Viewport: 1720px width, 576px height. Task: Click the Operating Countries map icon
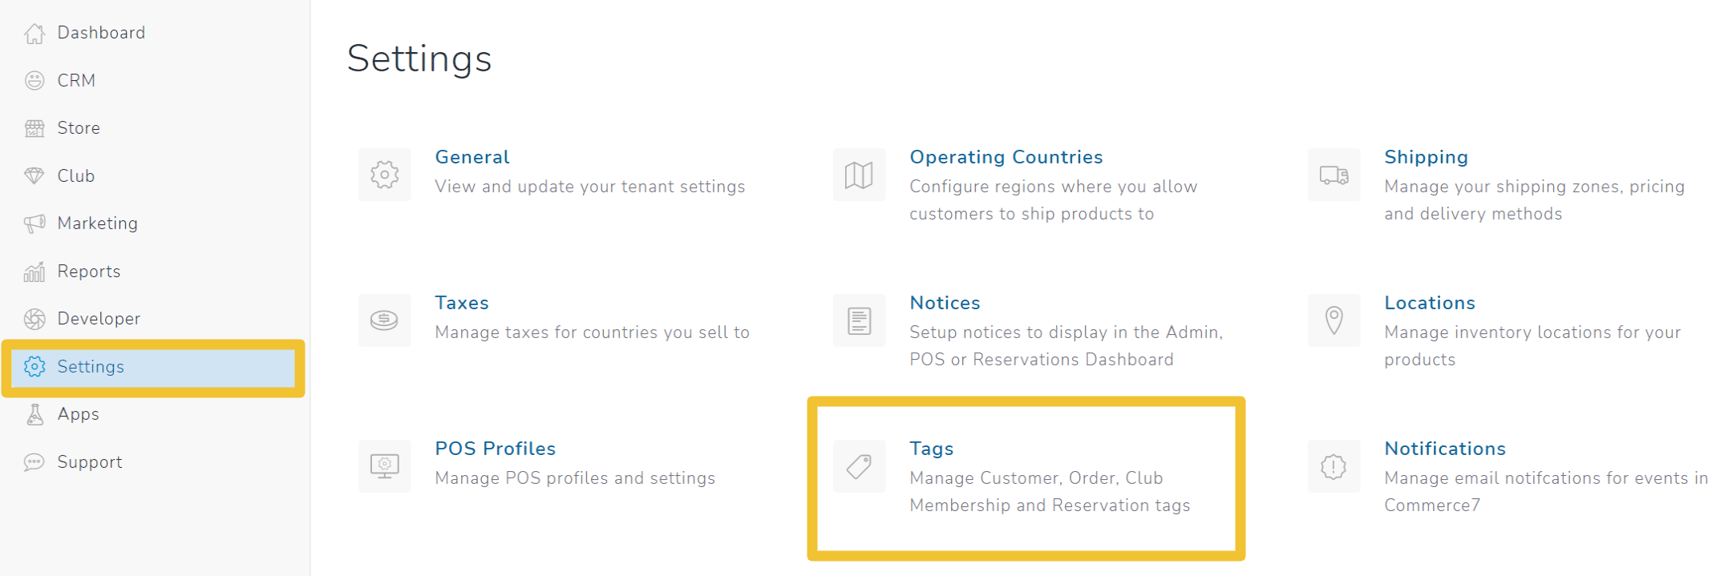(858, 174)
